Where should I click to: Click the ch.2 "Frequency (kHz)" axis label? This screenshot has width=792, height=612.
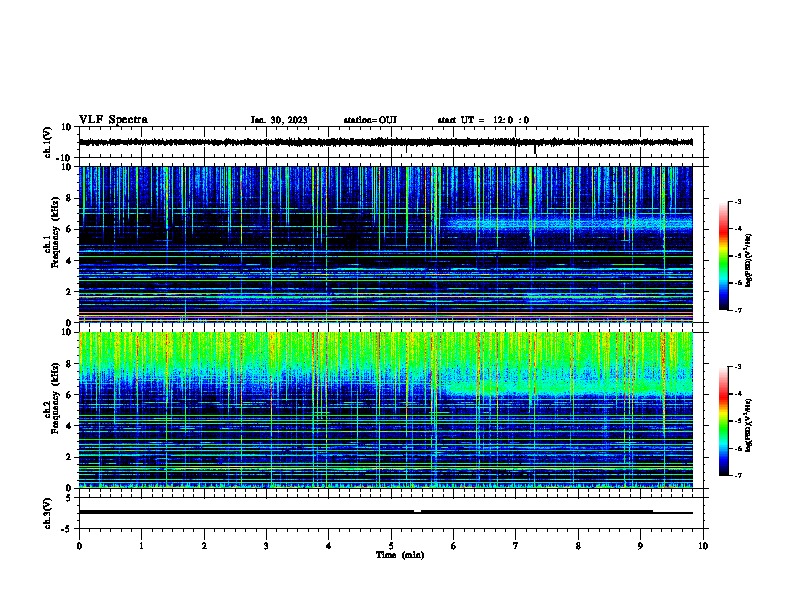point(55,397)
